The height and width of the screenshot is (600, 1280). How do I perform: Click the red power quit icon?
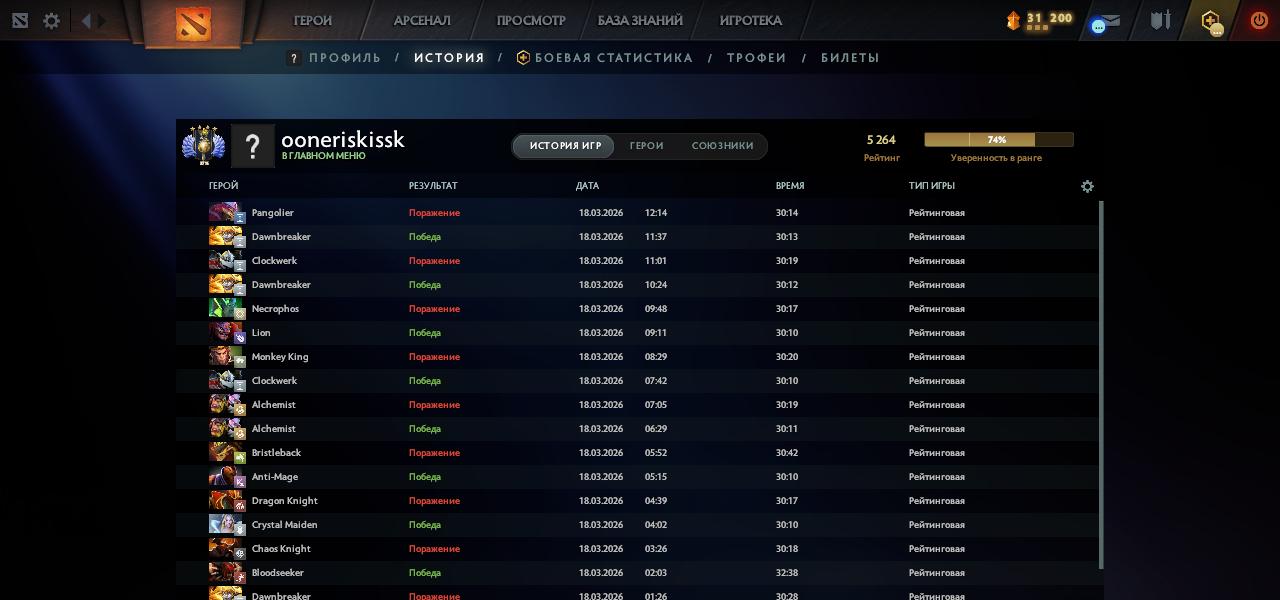(1259, 20)
